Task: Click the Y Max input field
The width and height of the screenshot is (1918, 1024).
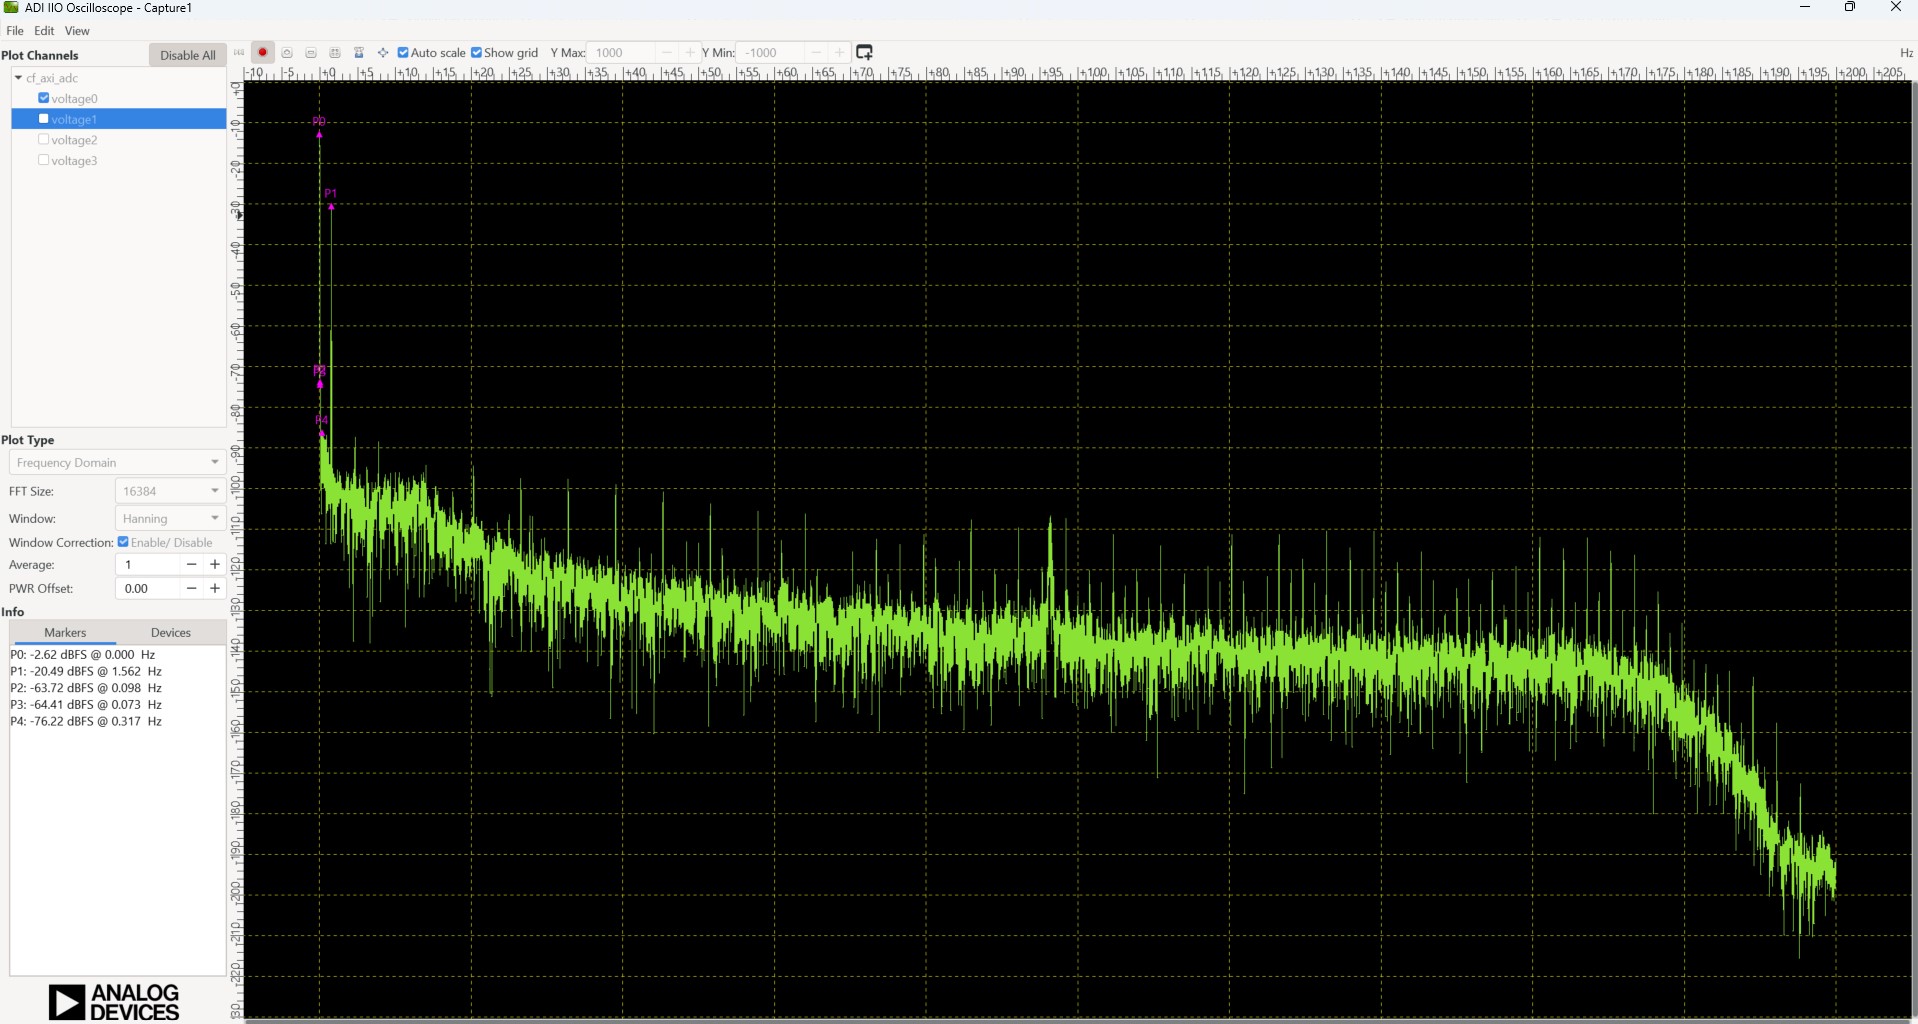Action: tap(622, 53)
